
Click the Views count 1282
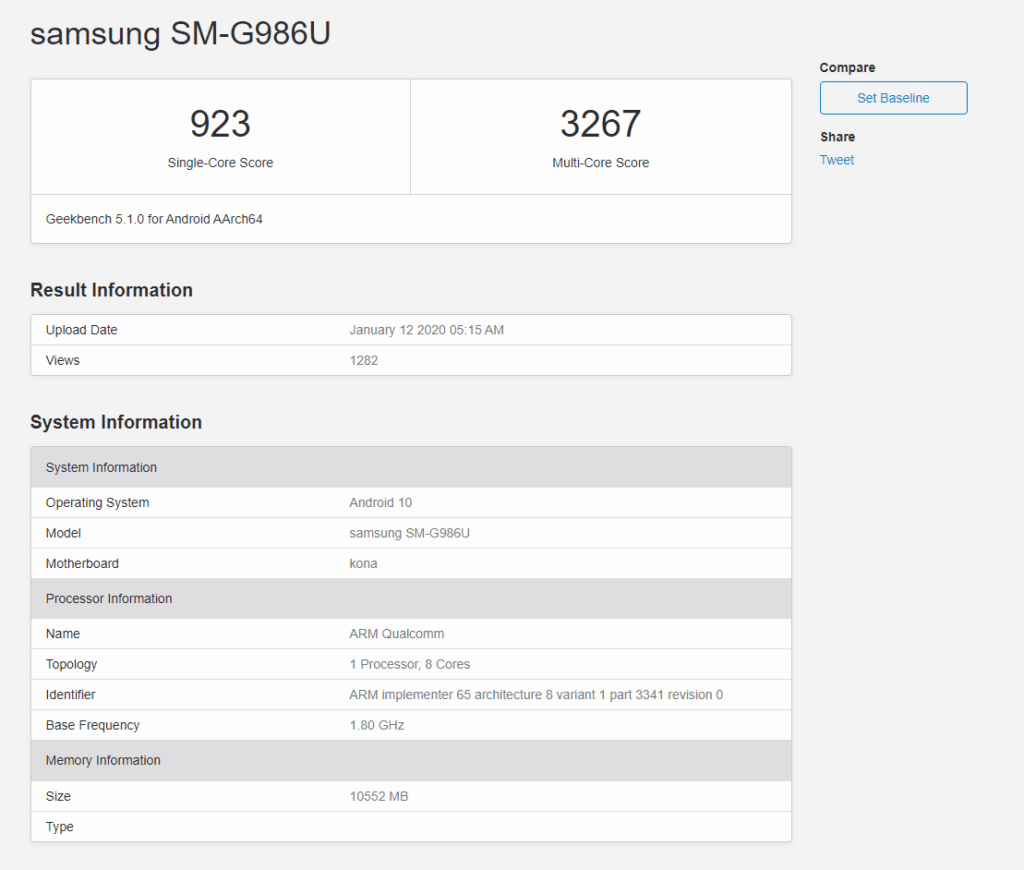coord(363,360)
